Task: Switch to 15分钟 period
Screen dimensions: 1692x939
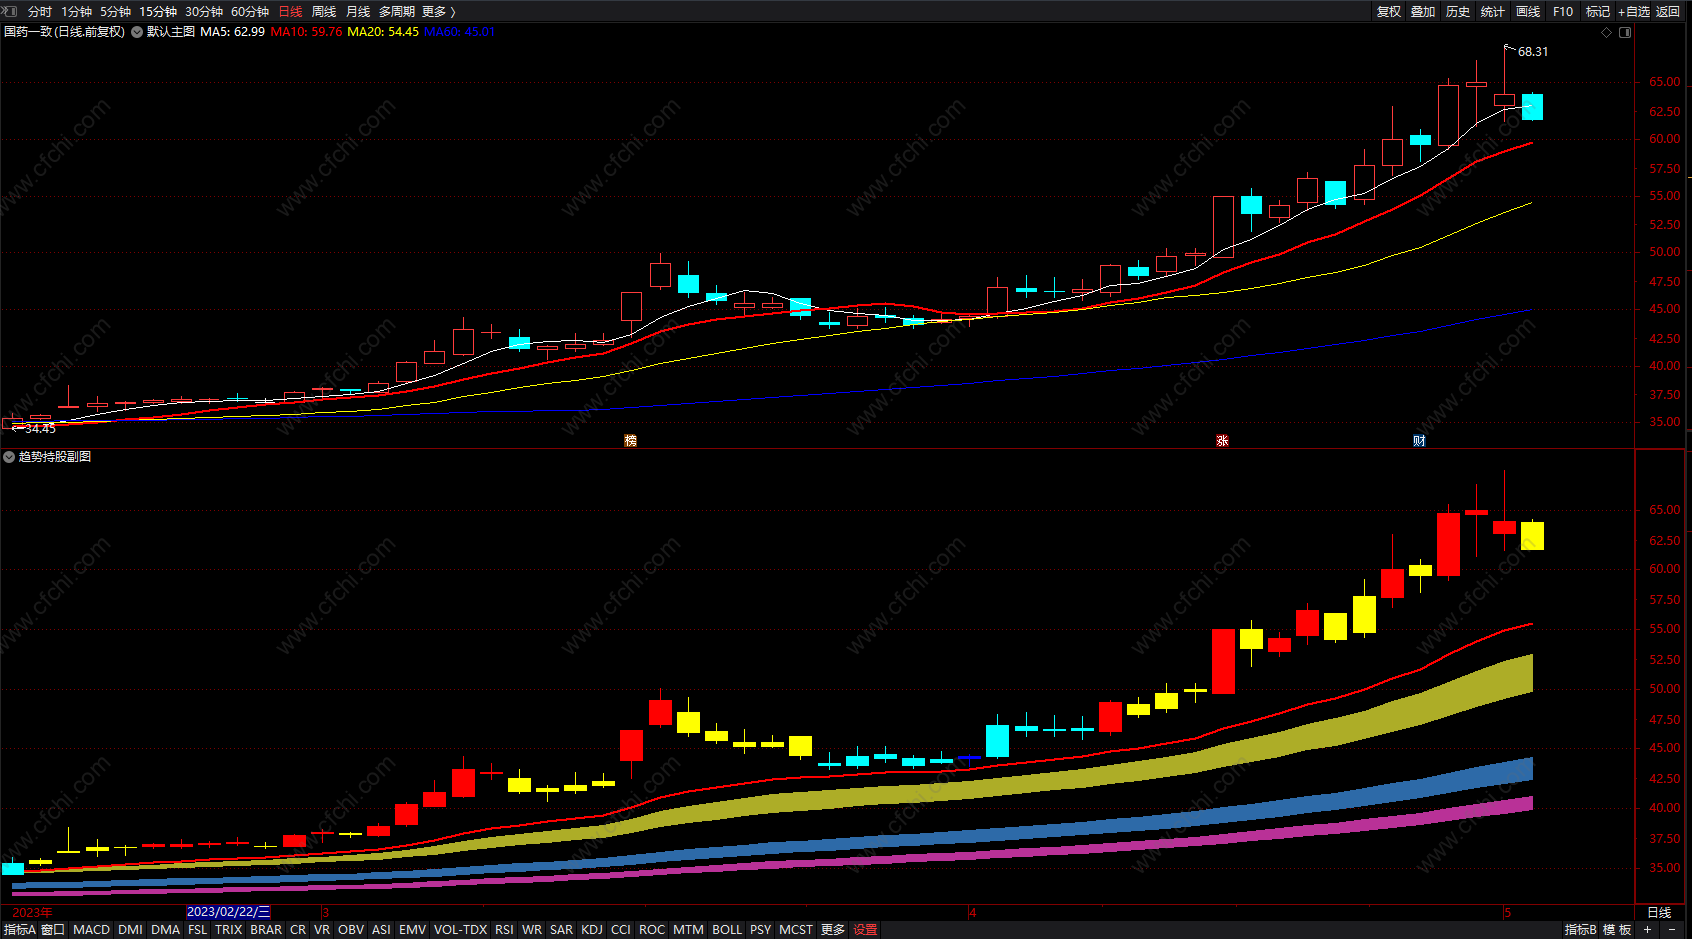Action: coord(158,11)
